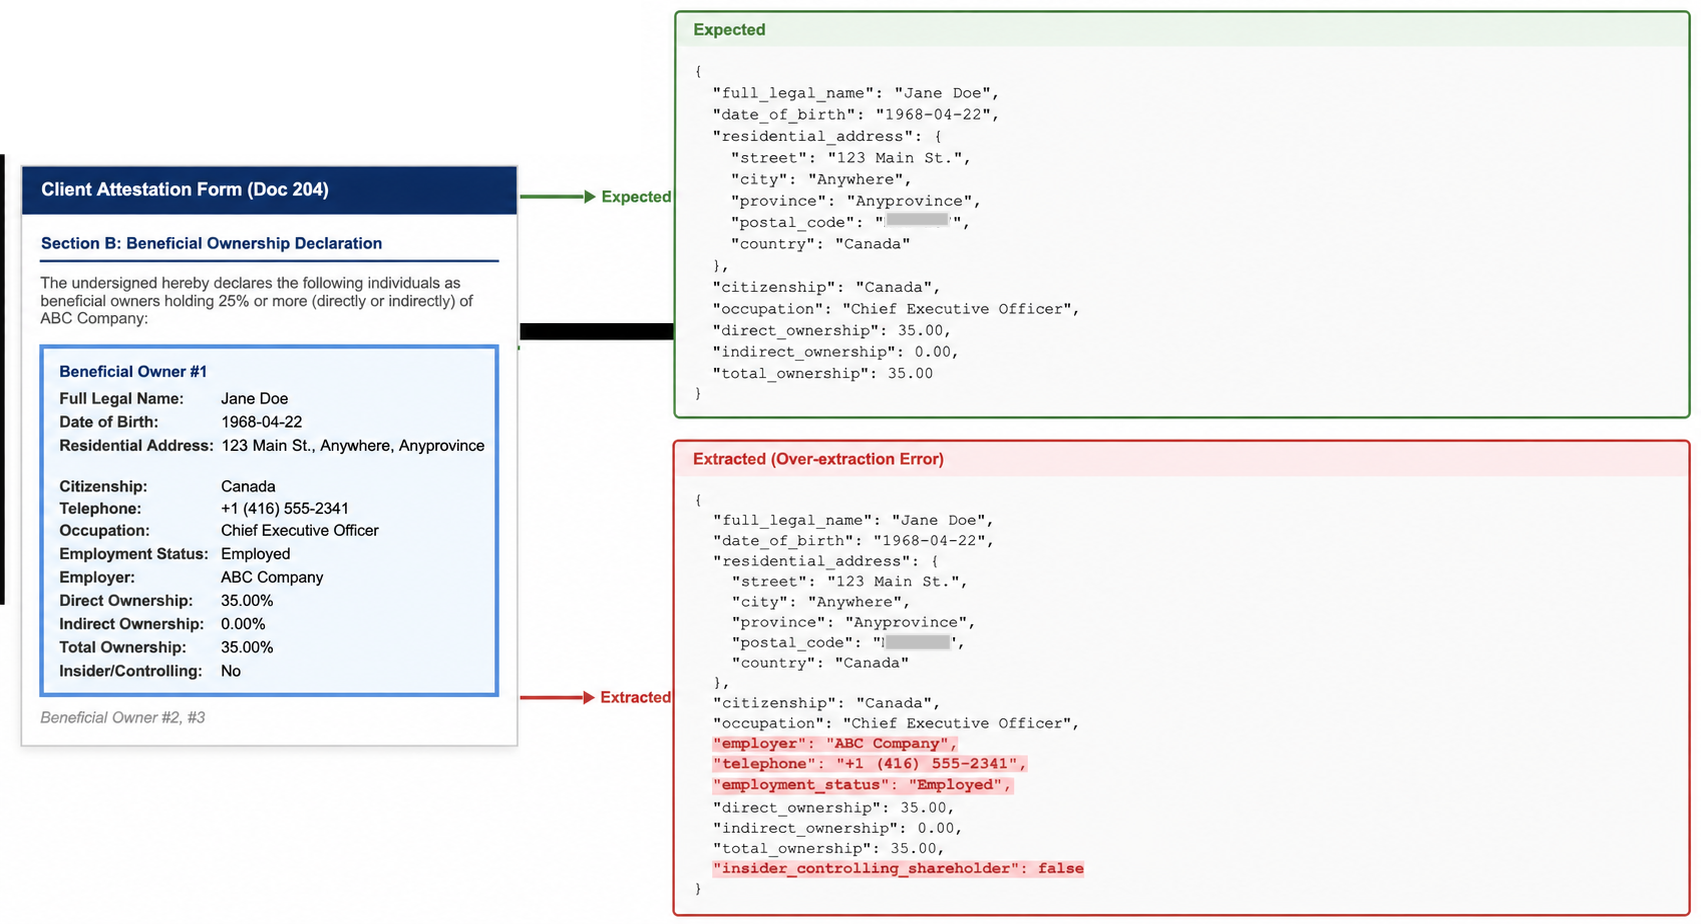
Task: Select the "occupation" line in Expected panel
Action: [x=896, y=309]
